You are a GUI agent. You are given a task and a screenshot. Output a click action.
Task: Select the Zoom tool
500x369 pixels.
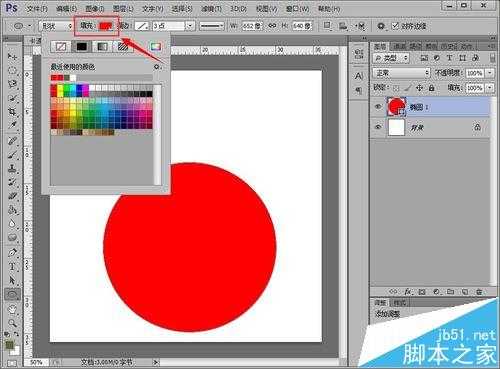coord(12,322)
